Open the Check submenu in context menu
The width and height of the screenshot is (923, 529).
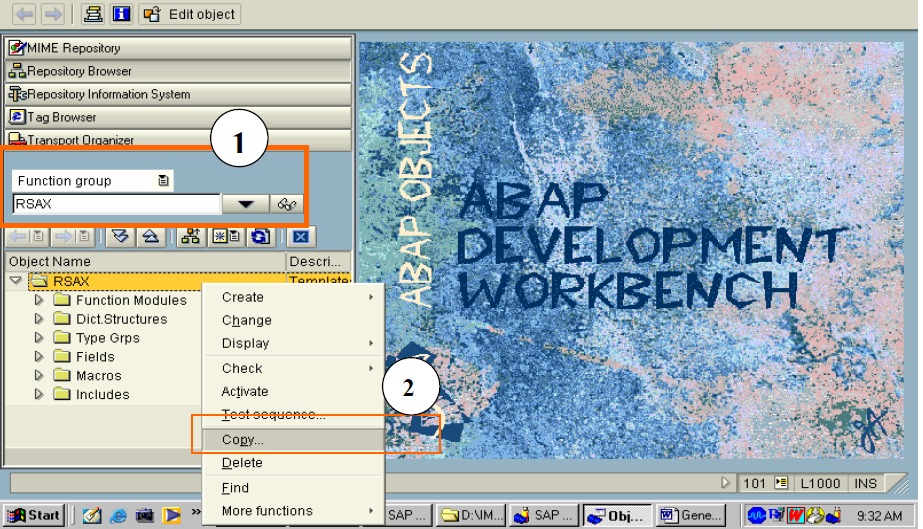tap(293, 368)
